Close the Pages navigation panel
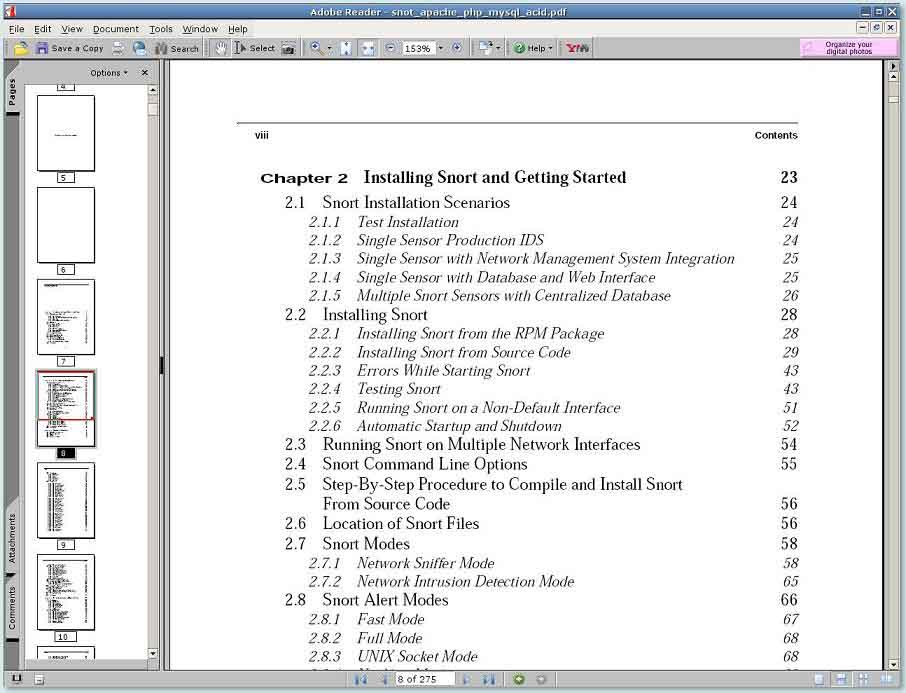 (x=144, y=73)
